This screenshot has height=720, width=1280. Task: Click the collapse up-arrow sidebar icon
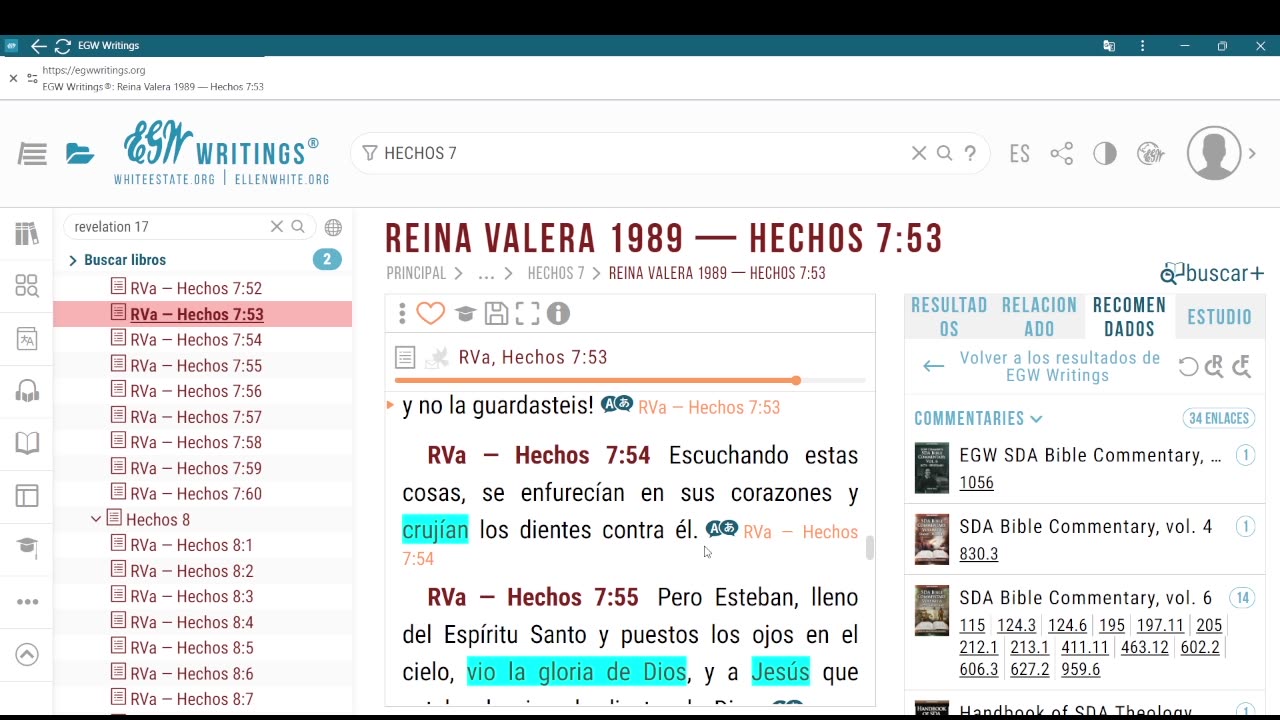(27, 654)
